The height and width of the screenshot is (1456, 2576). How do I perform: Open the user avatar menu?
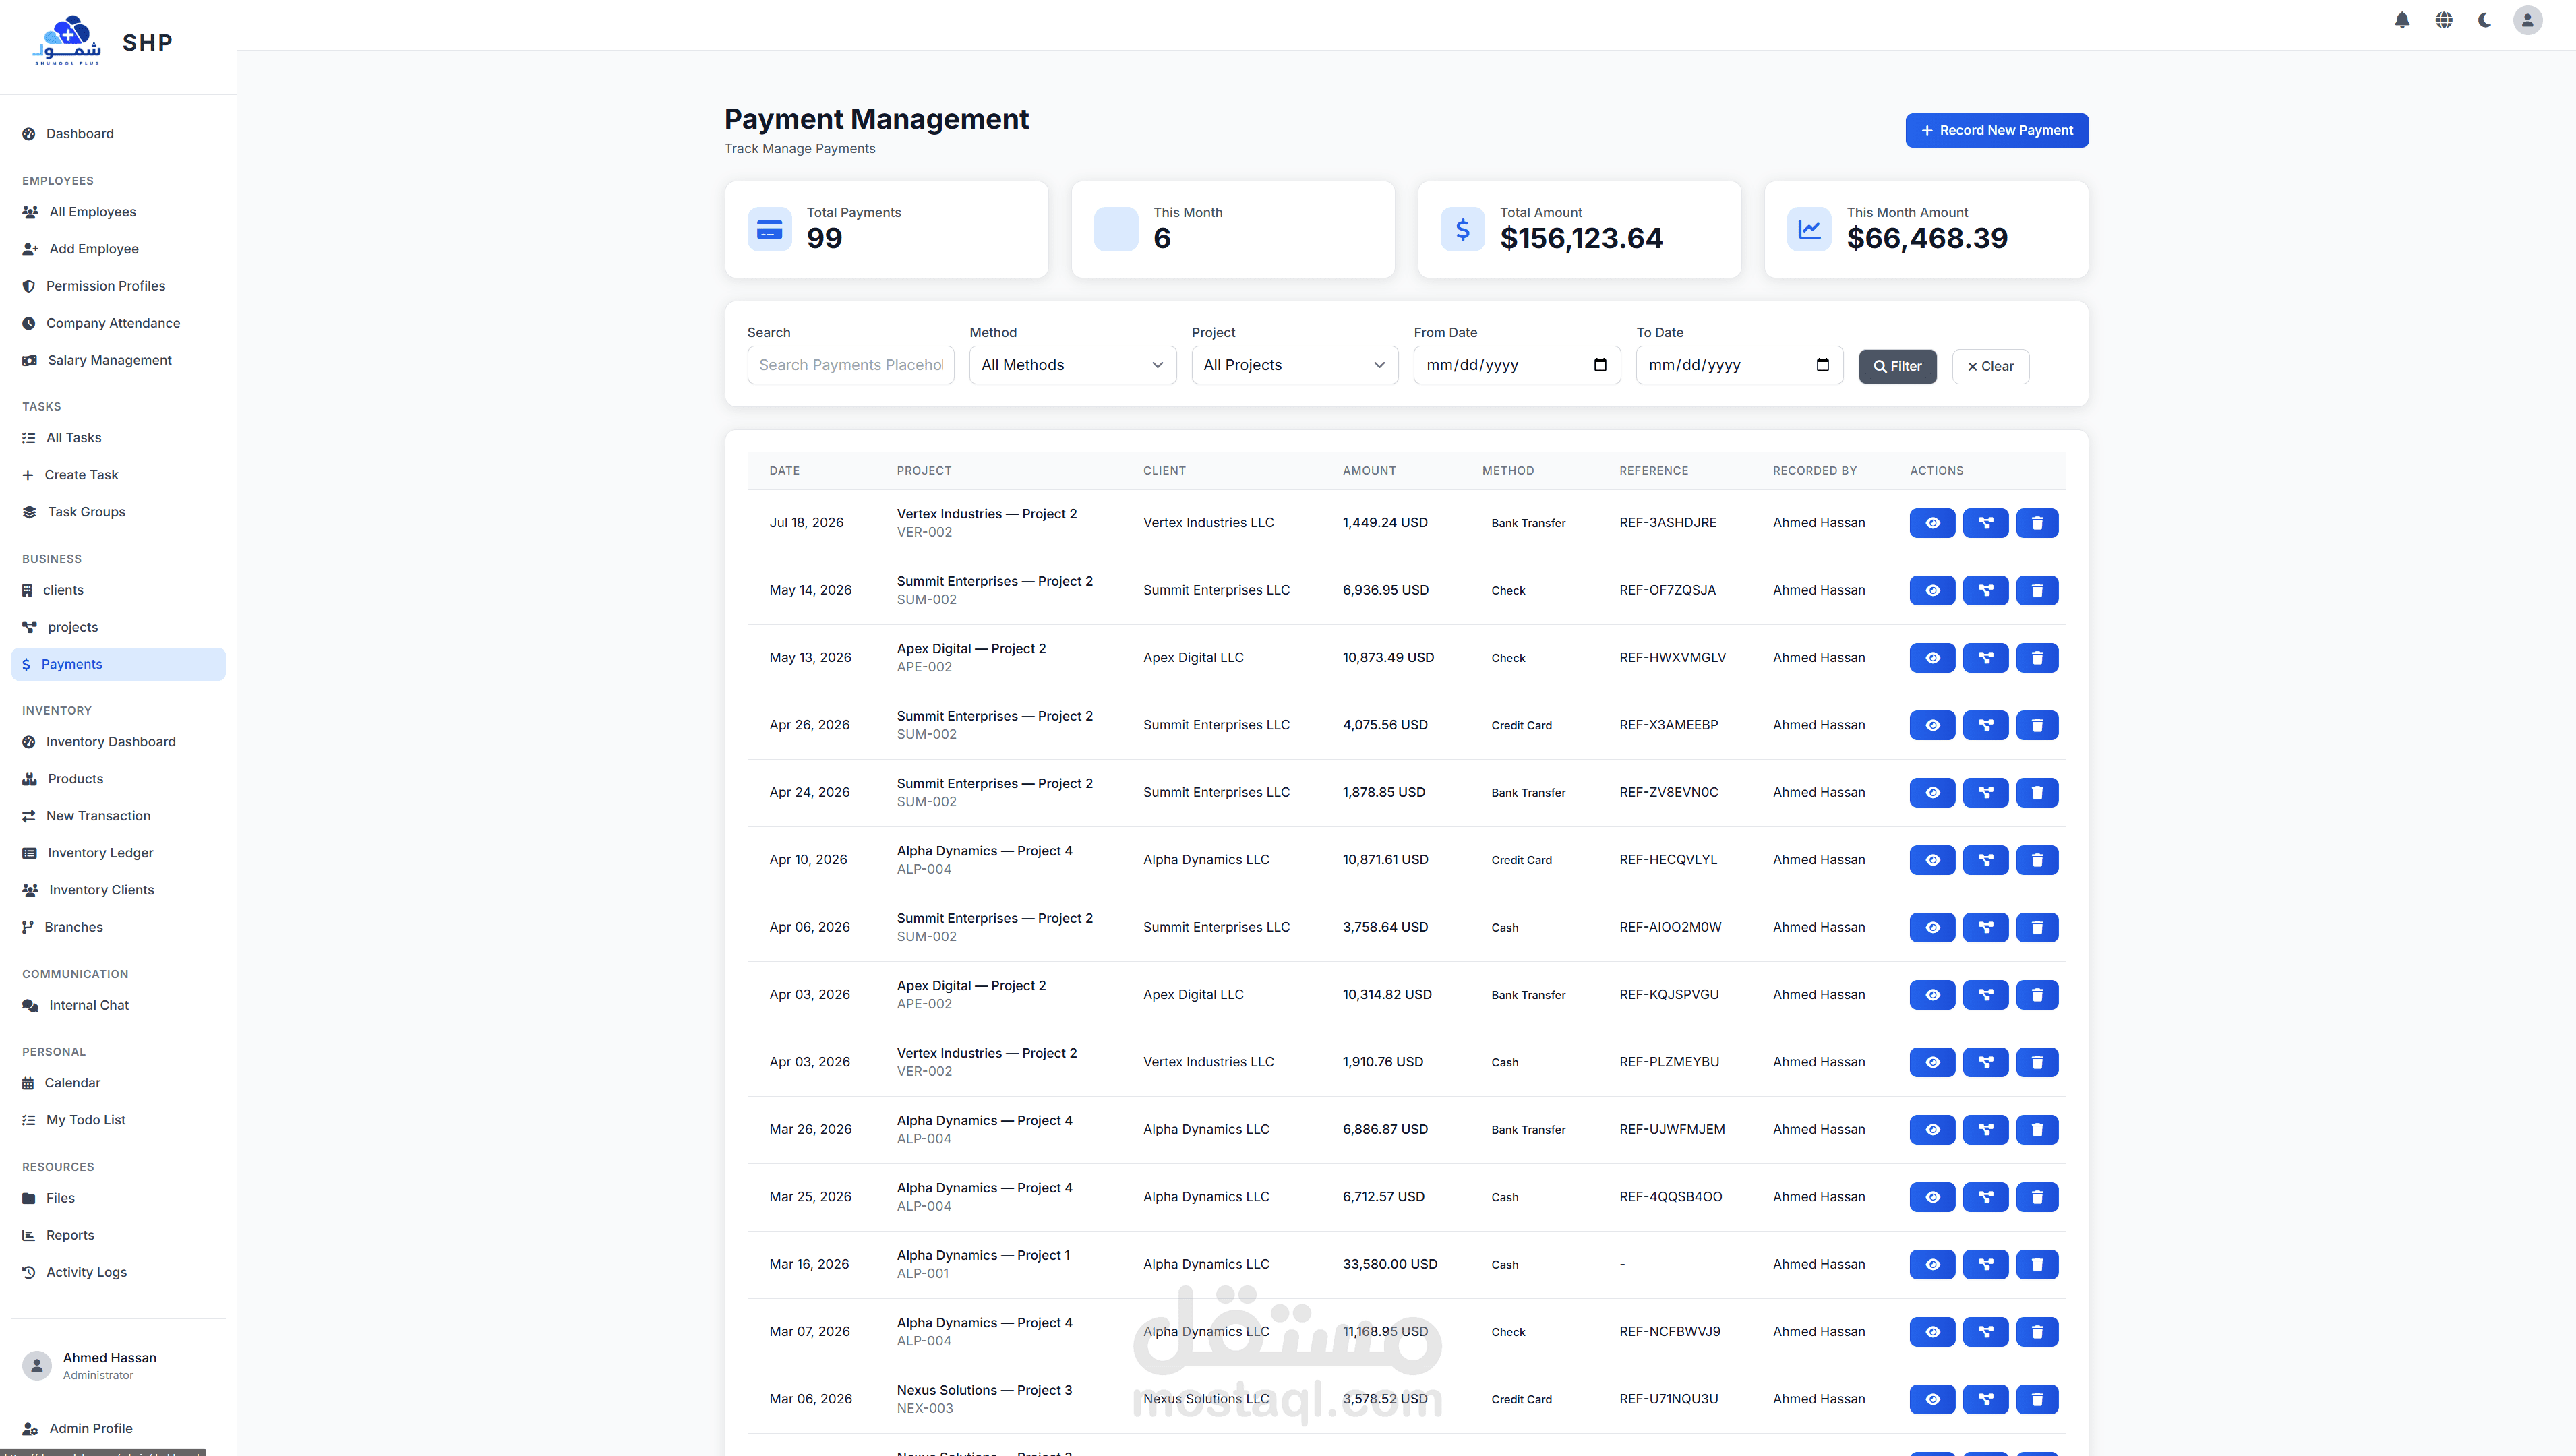pos(2527,20)
